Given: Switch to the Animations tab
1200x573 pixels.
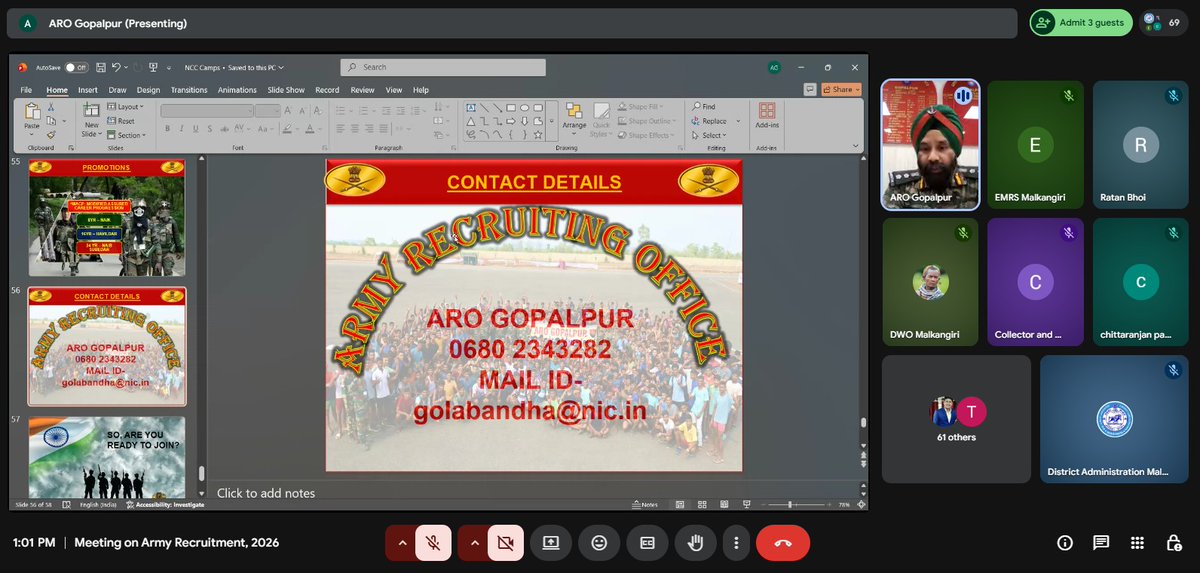Looking at the screenshot, I should (237, 90).
